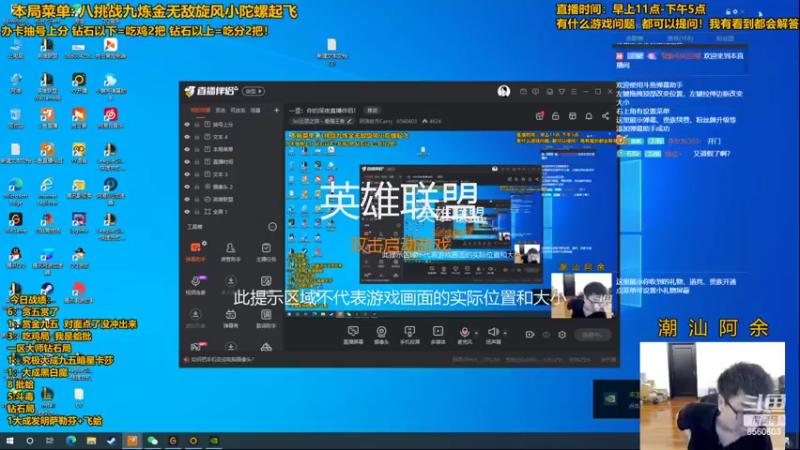
Task: Toggle the lock on 抽号上分 source
Action: point(196,124)
